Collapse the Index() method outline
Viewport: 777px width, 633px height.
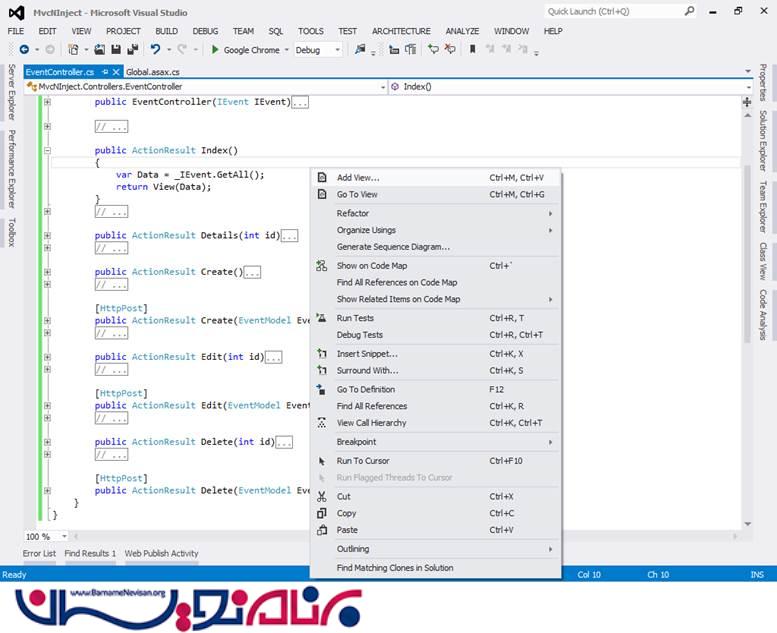pyautogui.click(x=47, y=150)
